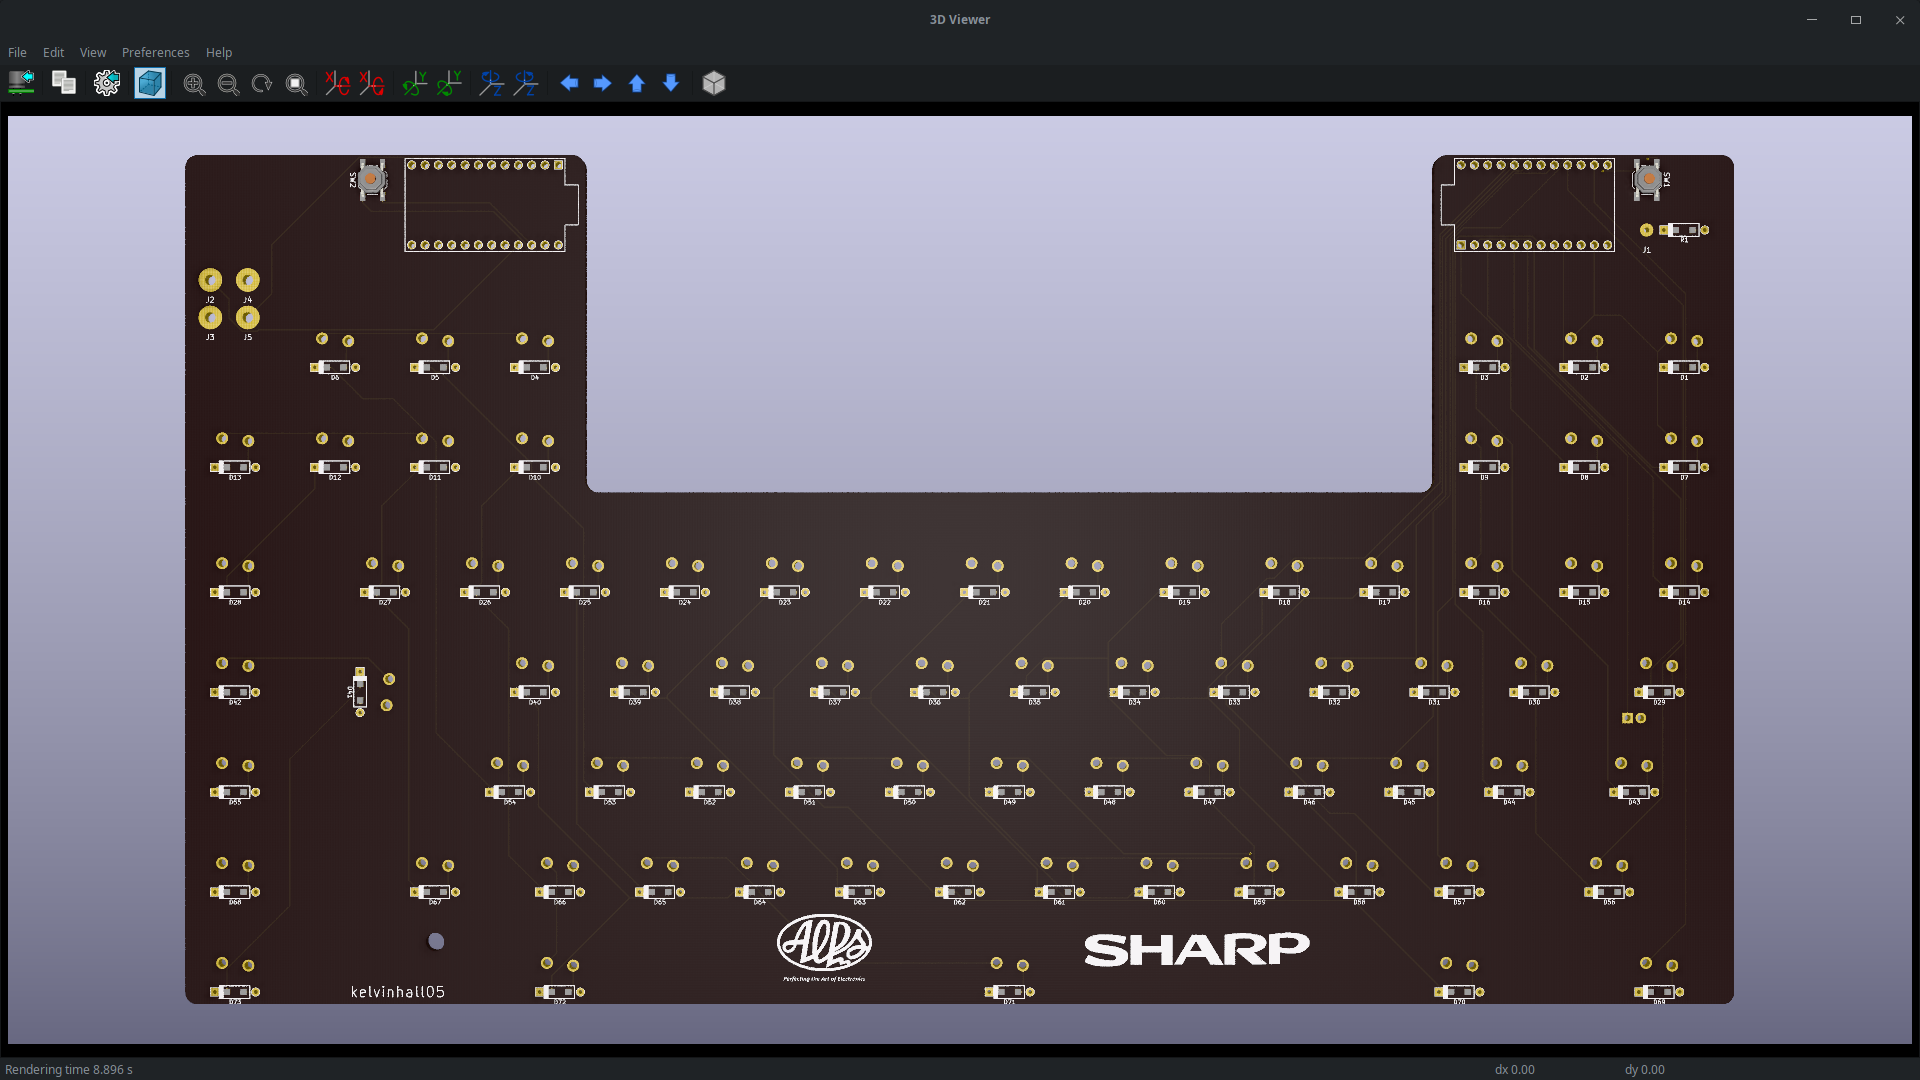Rotate the board counterclockwise on X axis

pyautogui.click(x=371, y=84)
